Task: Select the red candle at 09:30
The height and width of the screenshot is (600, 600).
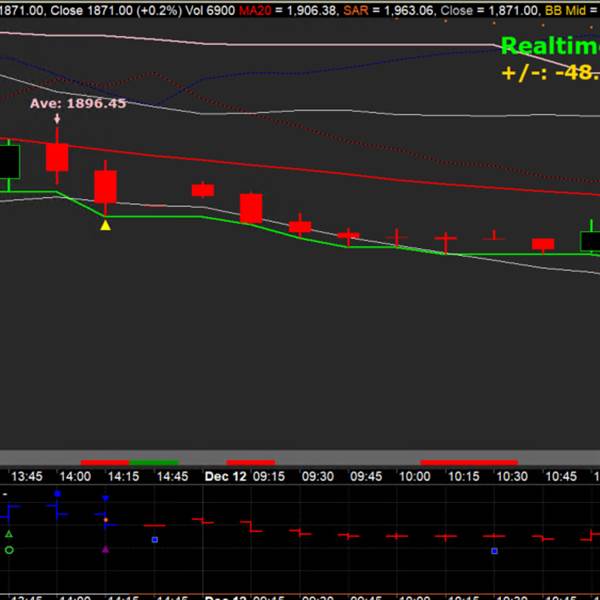Action: [300, 227]
